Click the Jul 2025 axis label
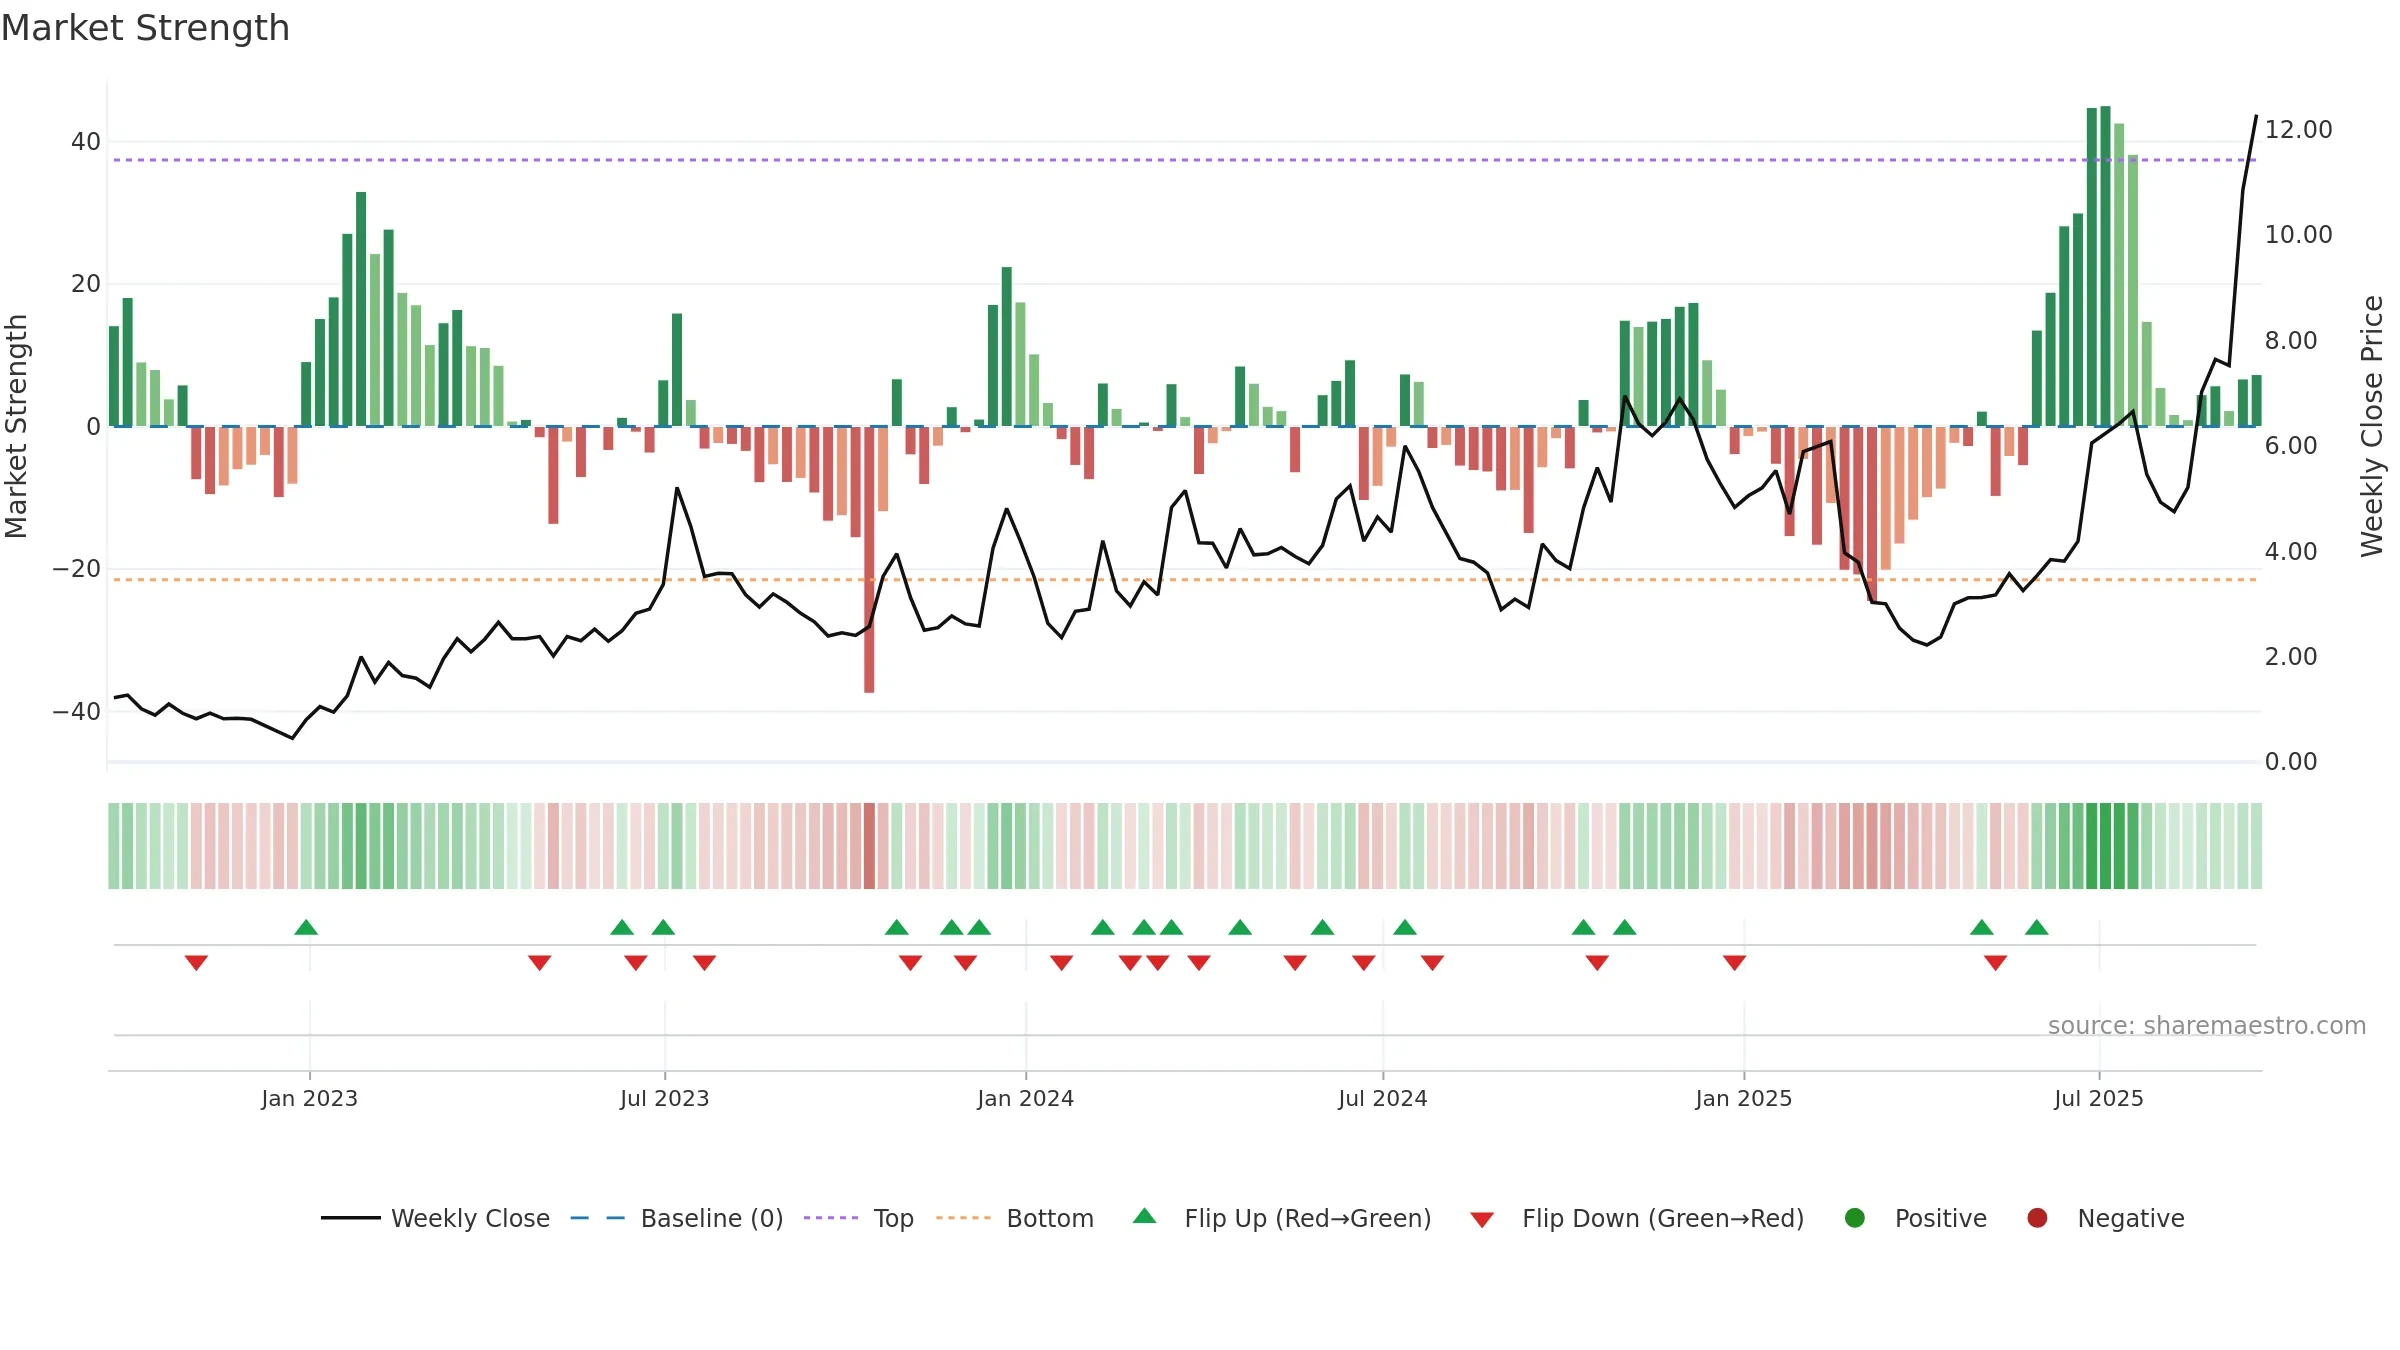The image size is (2400, 1350). [x=2099, y=1098]
